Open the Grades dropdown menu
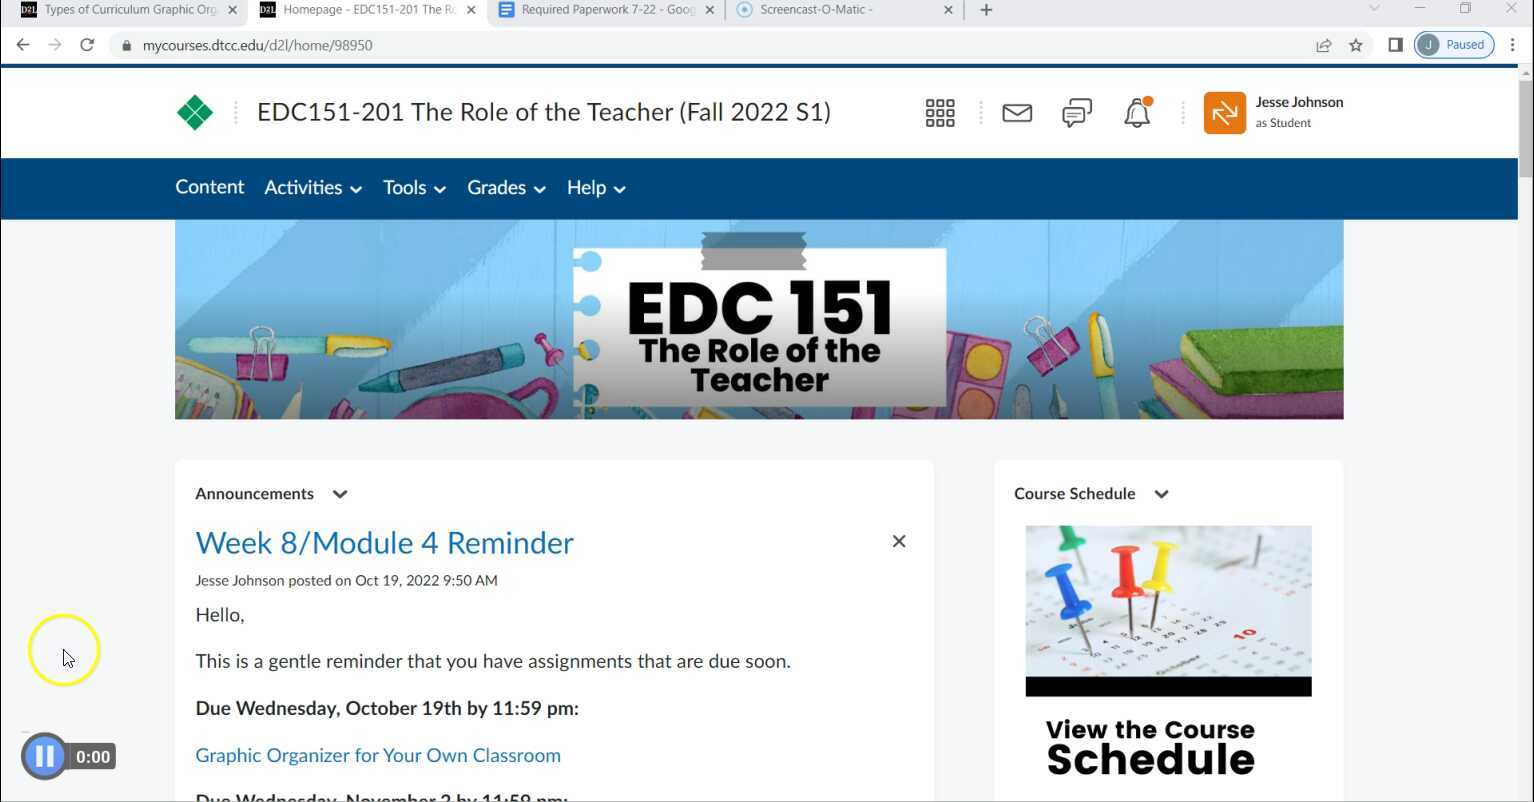Viewport: 1534px width, 802px height. coord(505,188)
